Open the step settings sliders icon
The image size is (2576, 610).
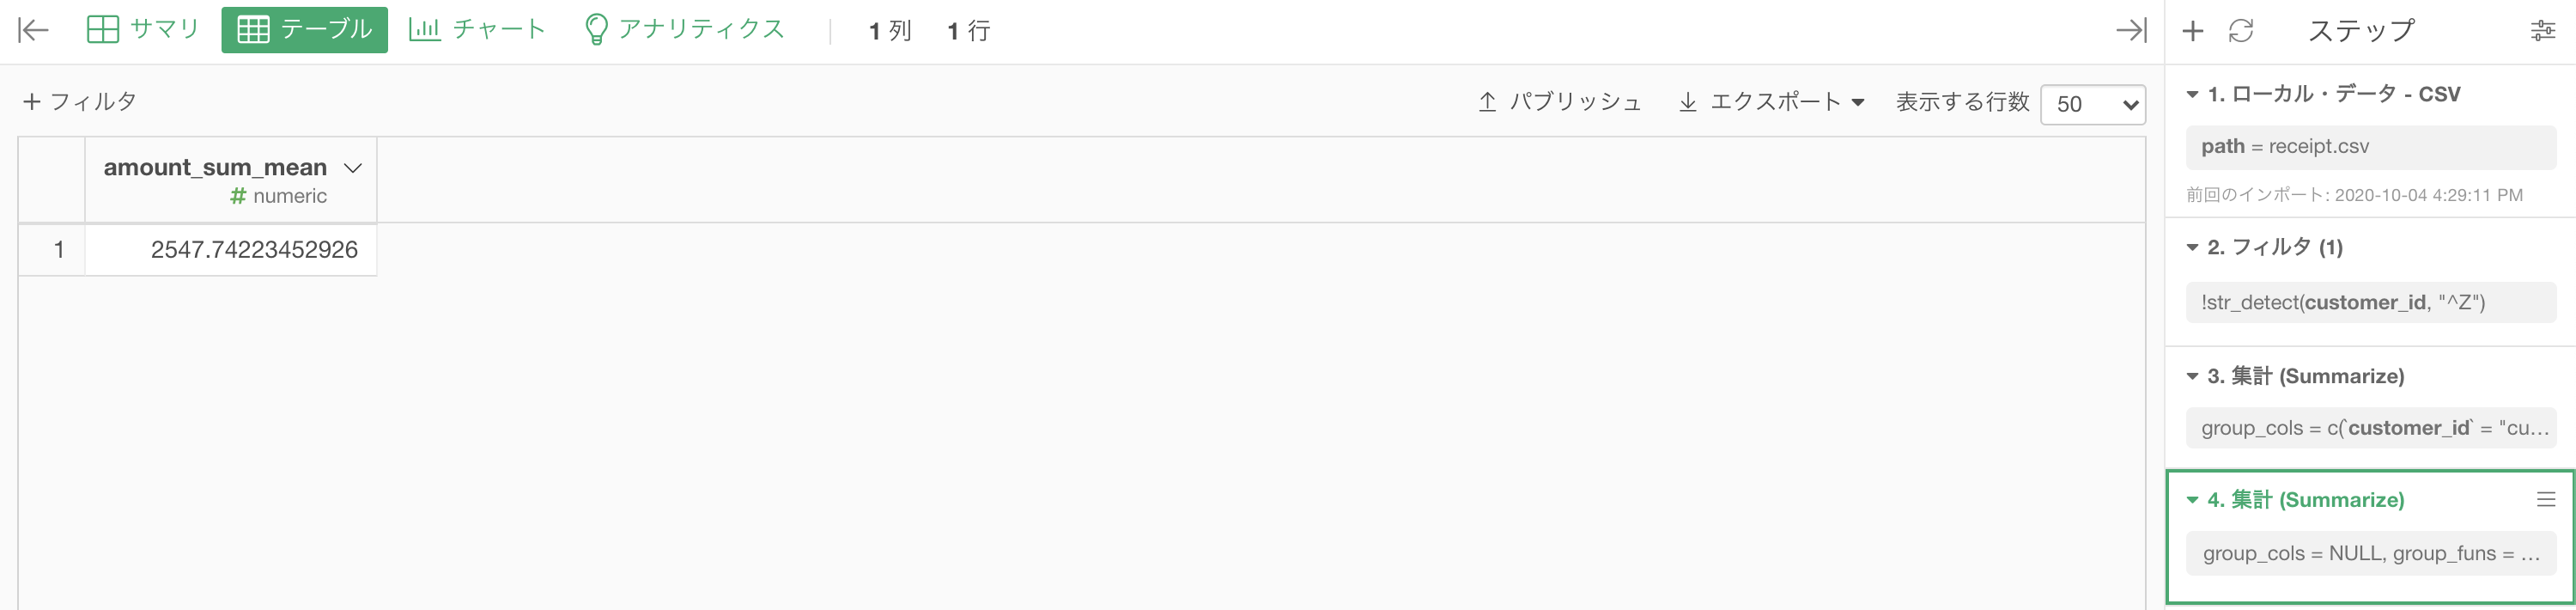[x=2543, y=31]
